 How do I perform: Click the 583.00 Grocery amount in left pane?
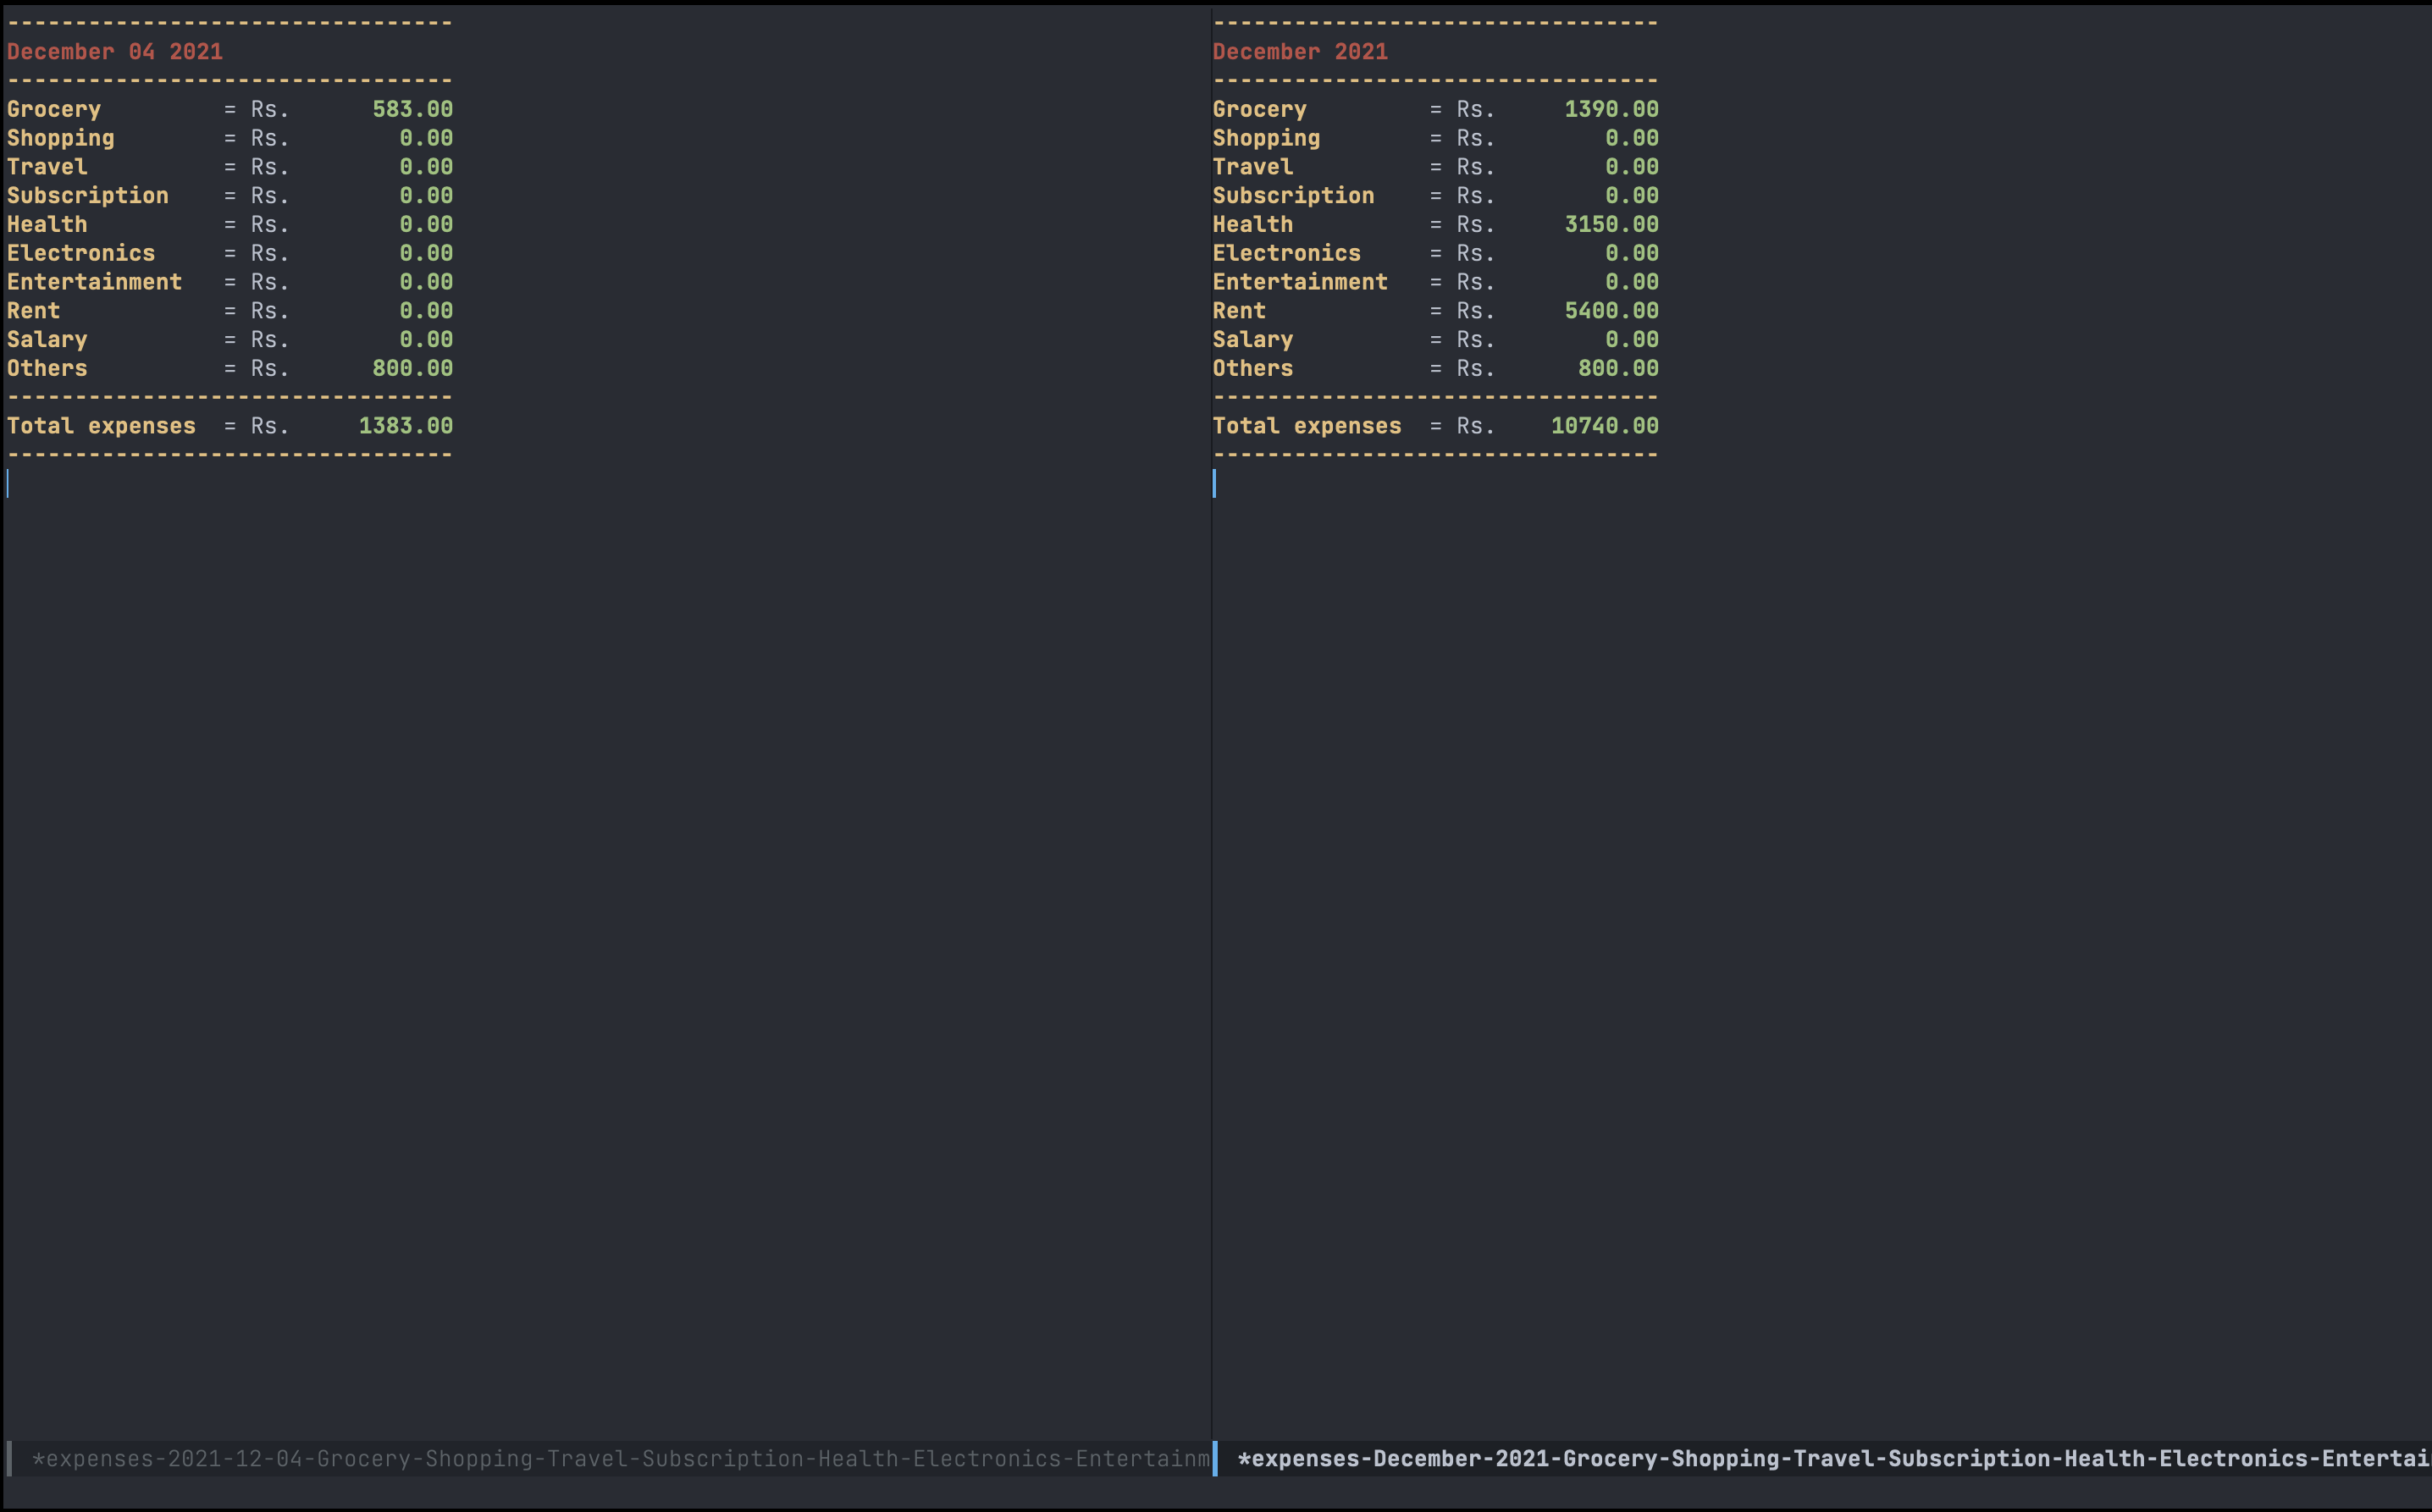point(412,109)
